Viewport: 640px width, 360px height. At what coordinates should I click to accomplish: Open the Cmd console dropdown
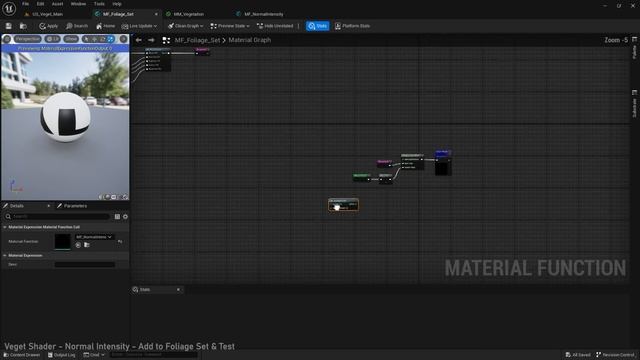94,355
